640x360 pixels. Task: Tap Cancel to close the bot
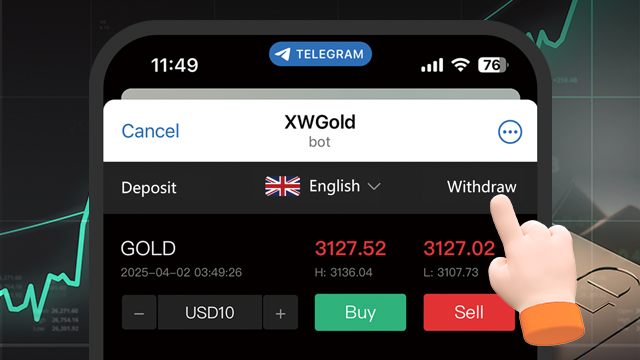click(x=150, y=131)
